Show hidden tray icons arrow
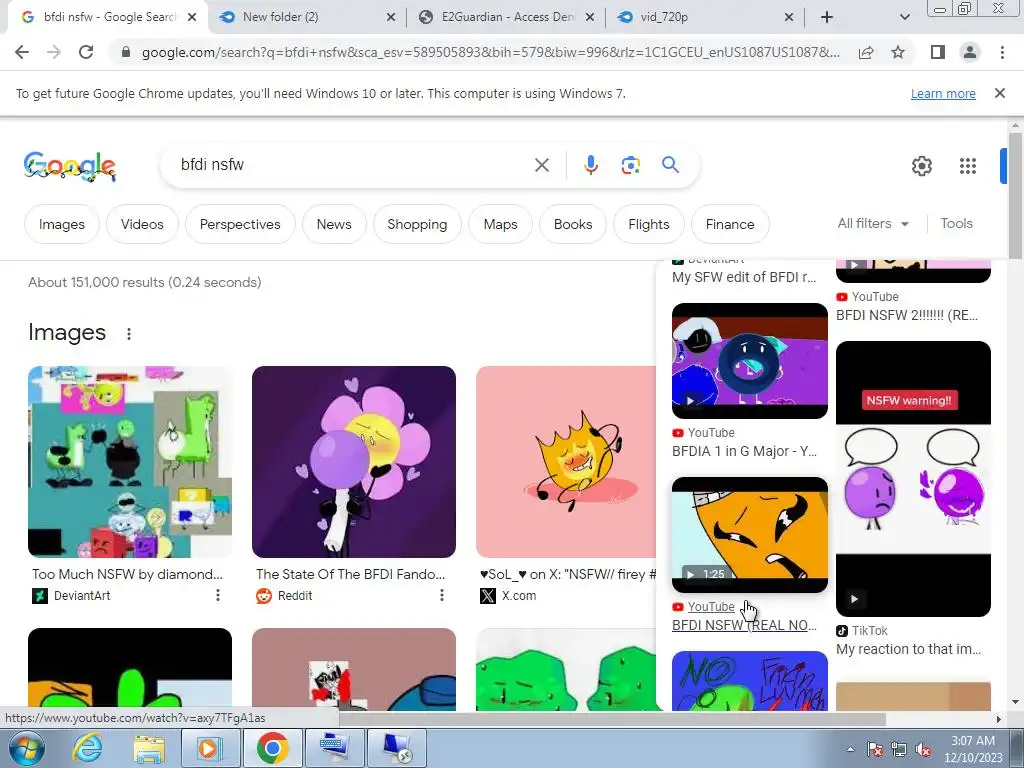The image size is (1024, 768). (850, 750)
